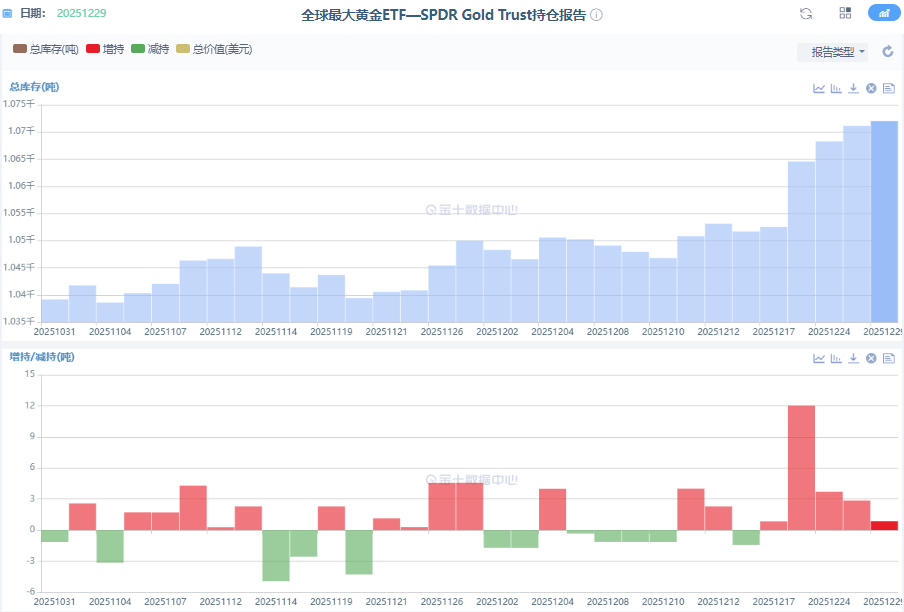The width and height of the screenshot is (904, 612).
Task: Download the 增持/减持 chart image
Action: 853,358
